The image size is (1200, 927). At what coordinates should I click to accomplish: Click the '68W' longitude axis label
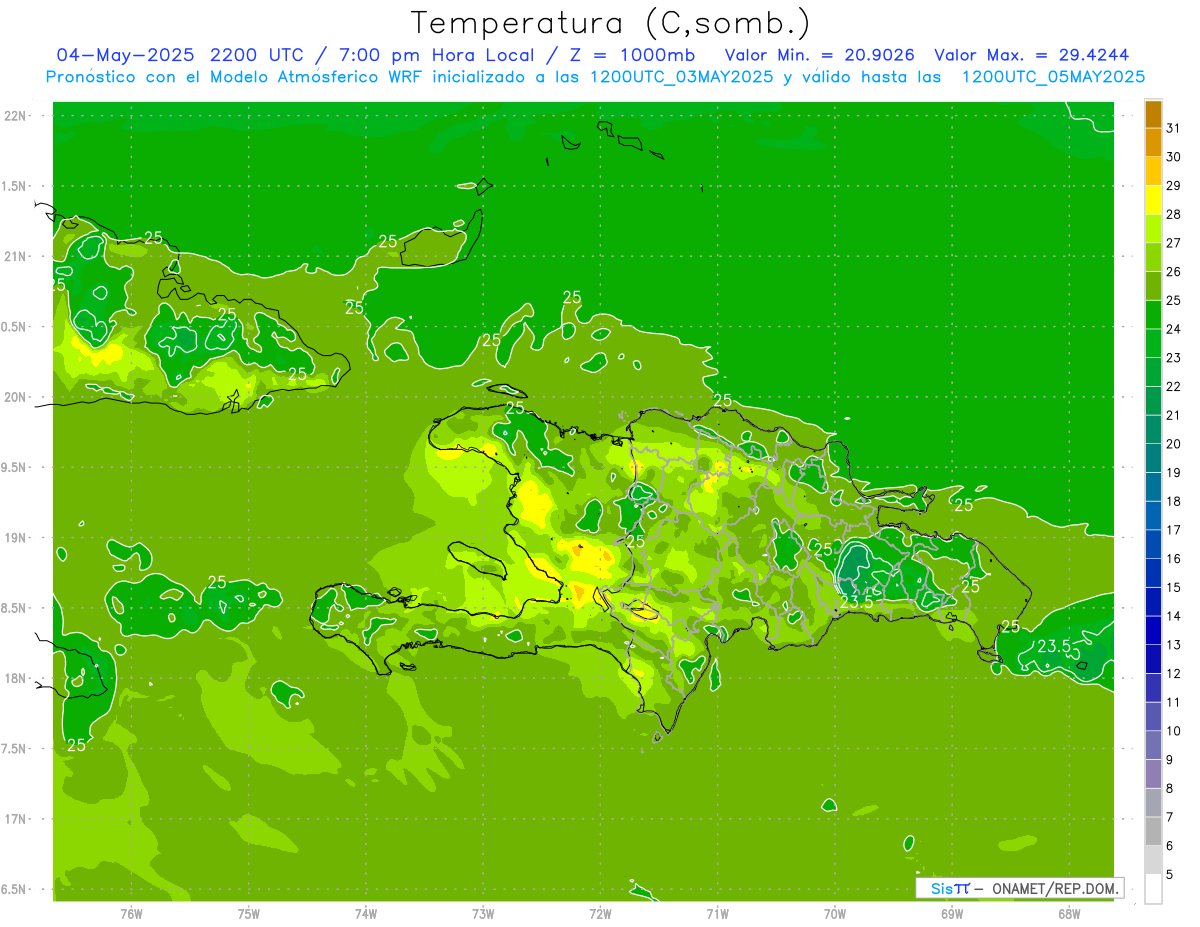[x=1069, y=913]
